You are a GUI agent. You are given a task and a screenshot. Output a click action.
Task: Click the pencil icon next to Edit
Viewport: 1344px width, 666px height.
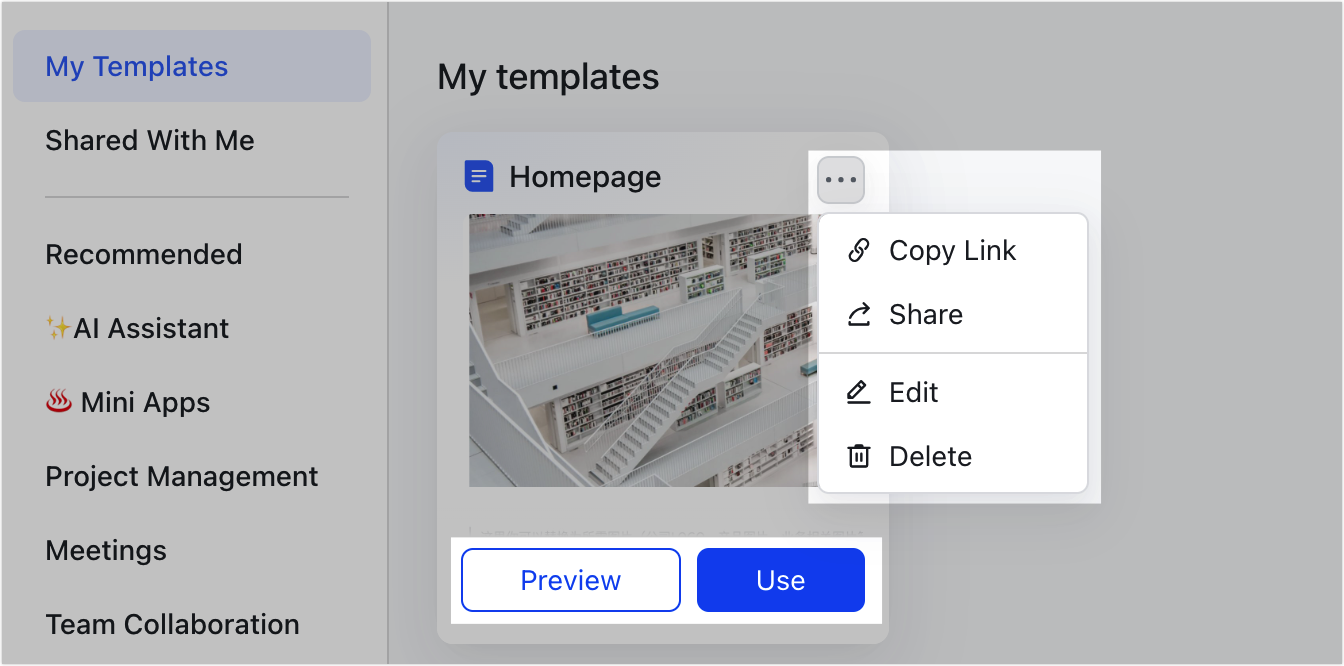[x=858, y=392]
